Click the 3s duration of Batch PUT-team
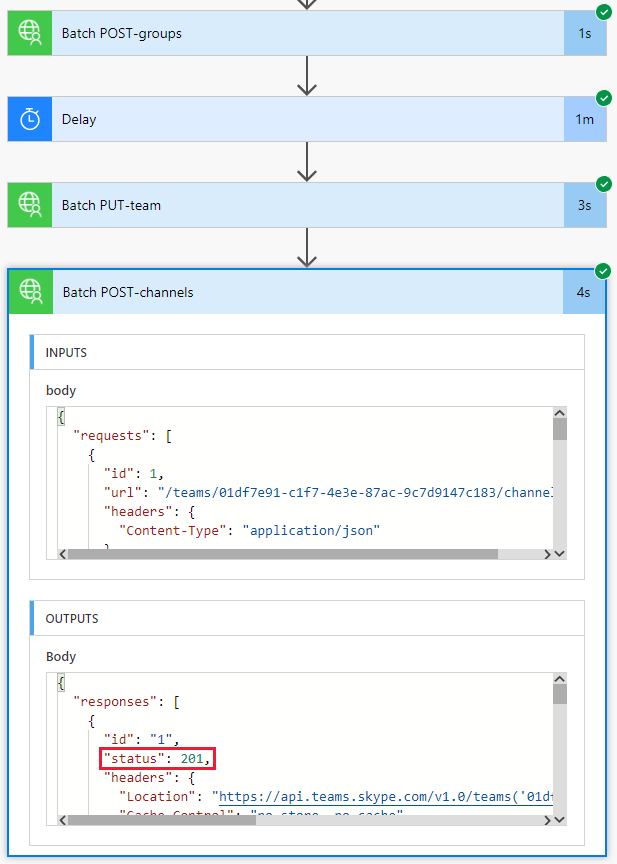 (x=584, y=206)
